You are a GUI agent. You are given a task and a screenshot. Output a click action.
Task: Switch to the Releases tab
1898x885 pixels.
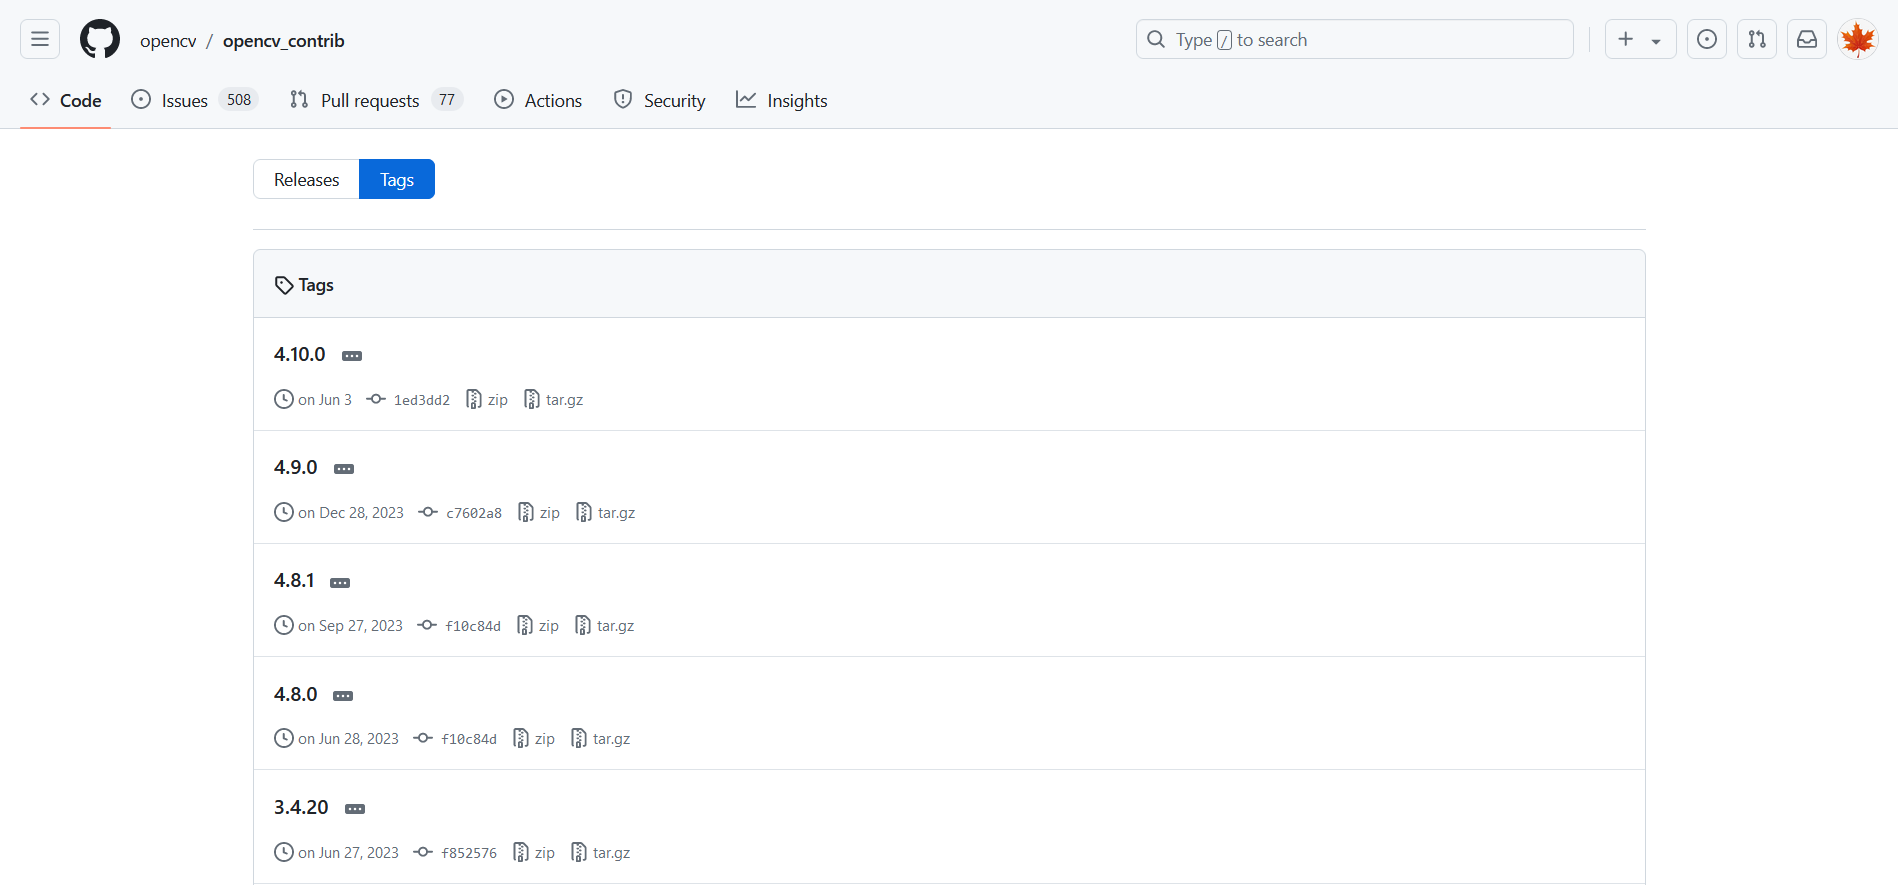(306, 180)
